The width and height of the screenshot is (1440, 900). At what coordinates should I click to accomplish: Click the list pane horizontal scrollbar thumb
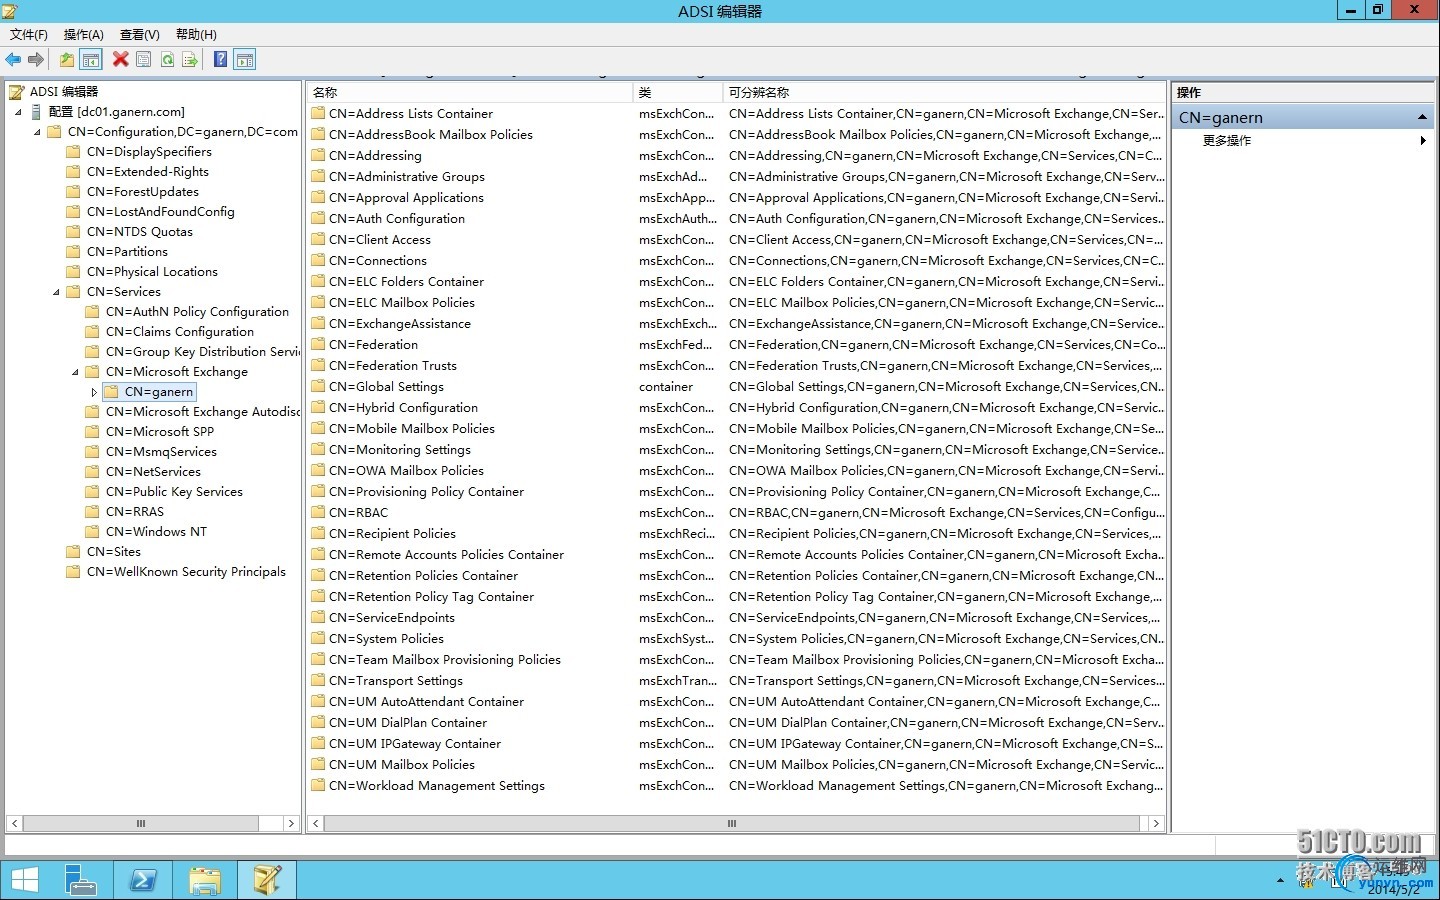click(732, 823)
